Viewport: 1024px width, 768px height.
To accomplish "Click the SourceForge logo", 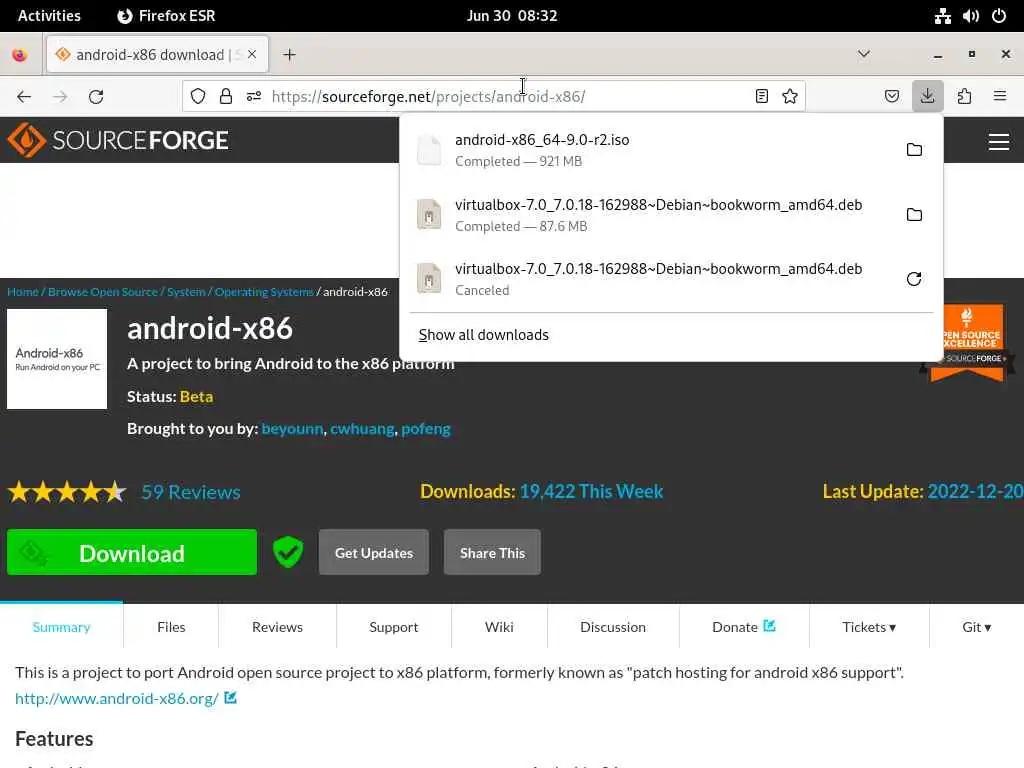I will pyautogui.click(x=118, y=140).
